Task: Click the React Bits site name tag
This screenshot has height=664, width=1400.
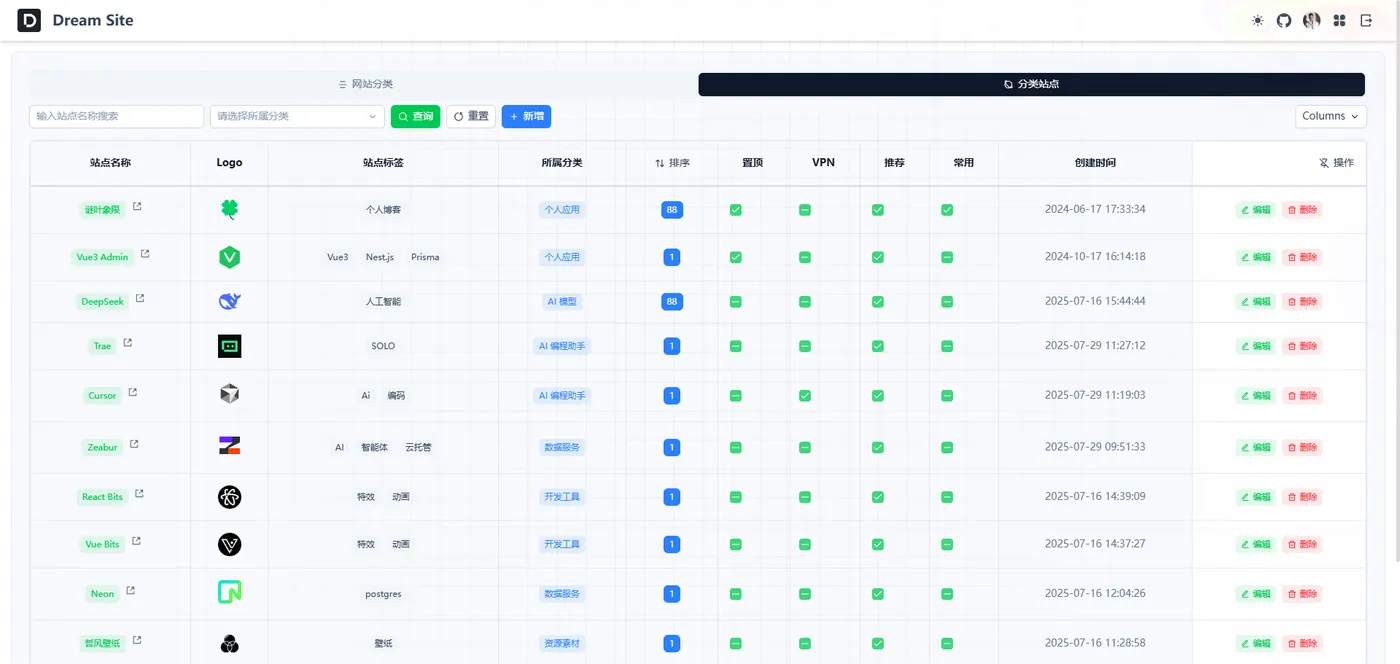Action: pos(102,497)
